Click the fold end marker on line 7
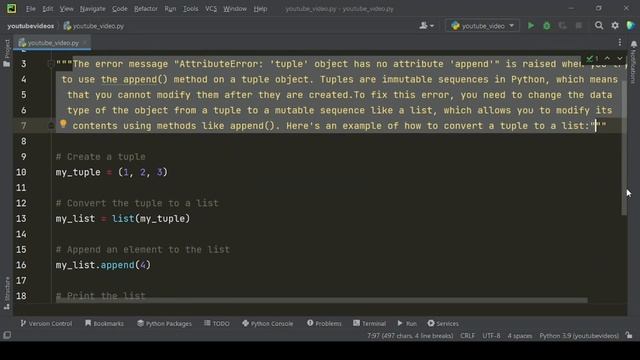 coord(51,126)
